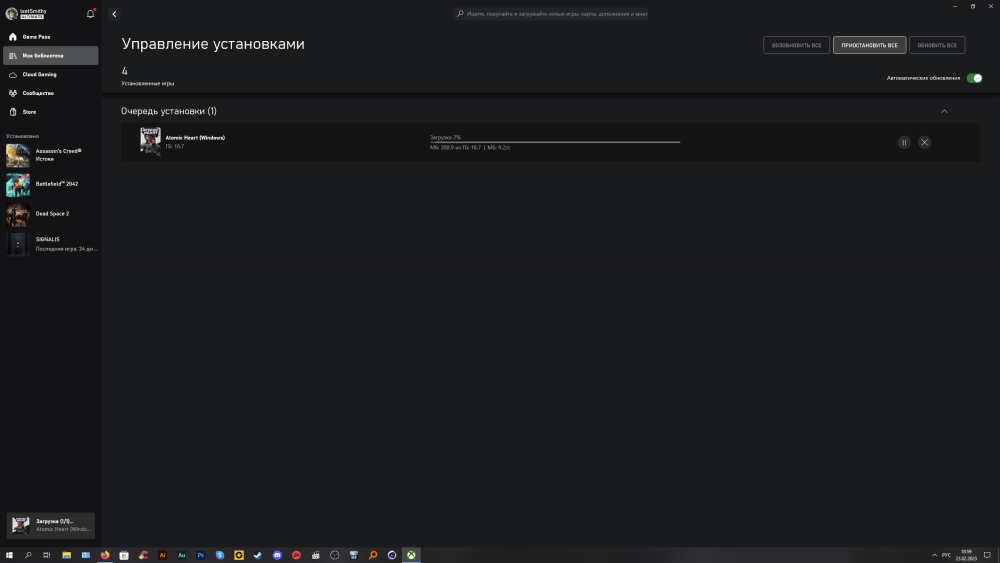Open the Store section
Screen dimensions: 1000x563
pyautogui.click(x=29, y=112)
